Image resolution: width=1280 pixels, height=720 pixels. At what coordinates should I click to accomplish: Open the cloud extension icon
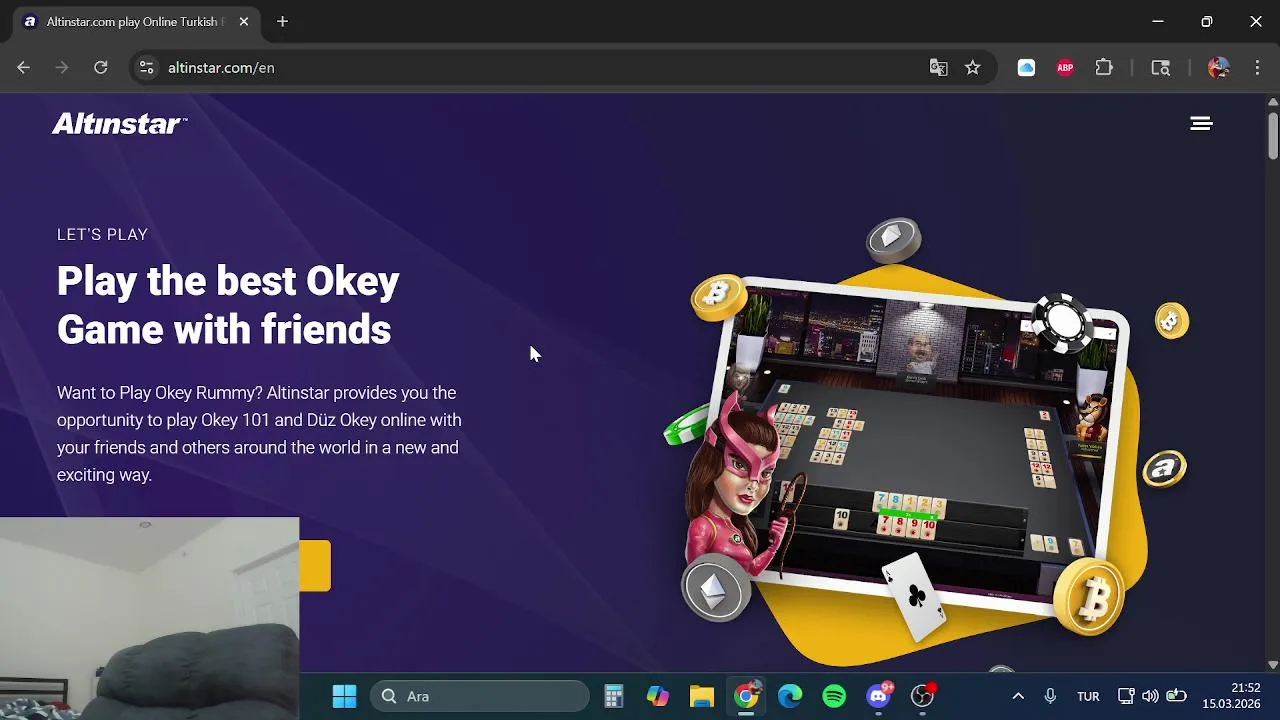point(1026,67)
